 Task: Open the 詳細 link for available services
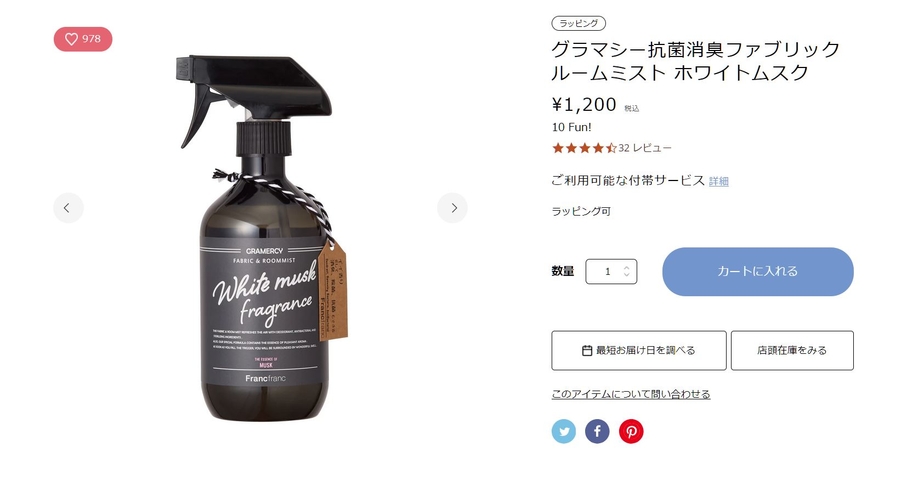coord(718,181)
